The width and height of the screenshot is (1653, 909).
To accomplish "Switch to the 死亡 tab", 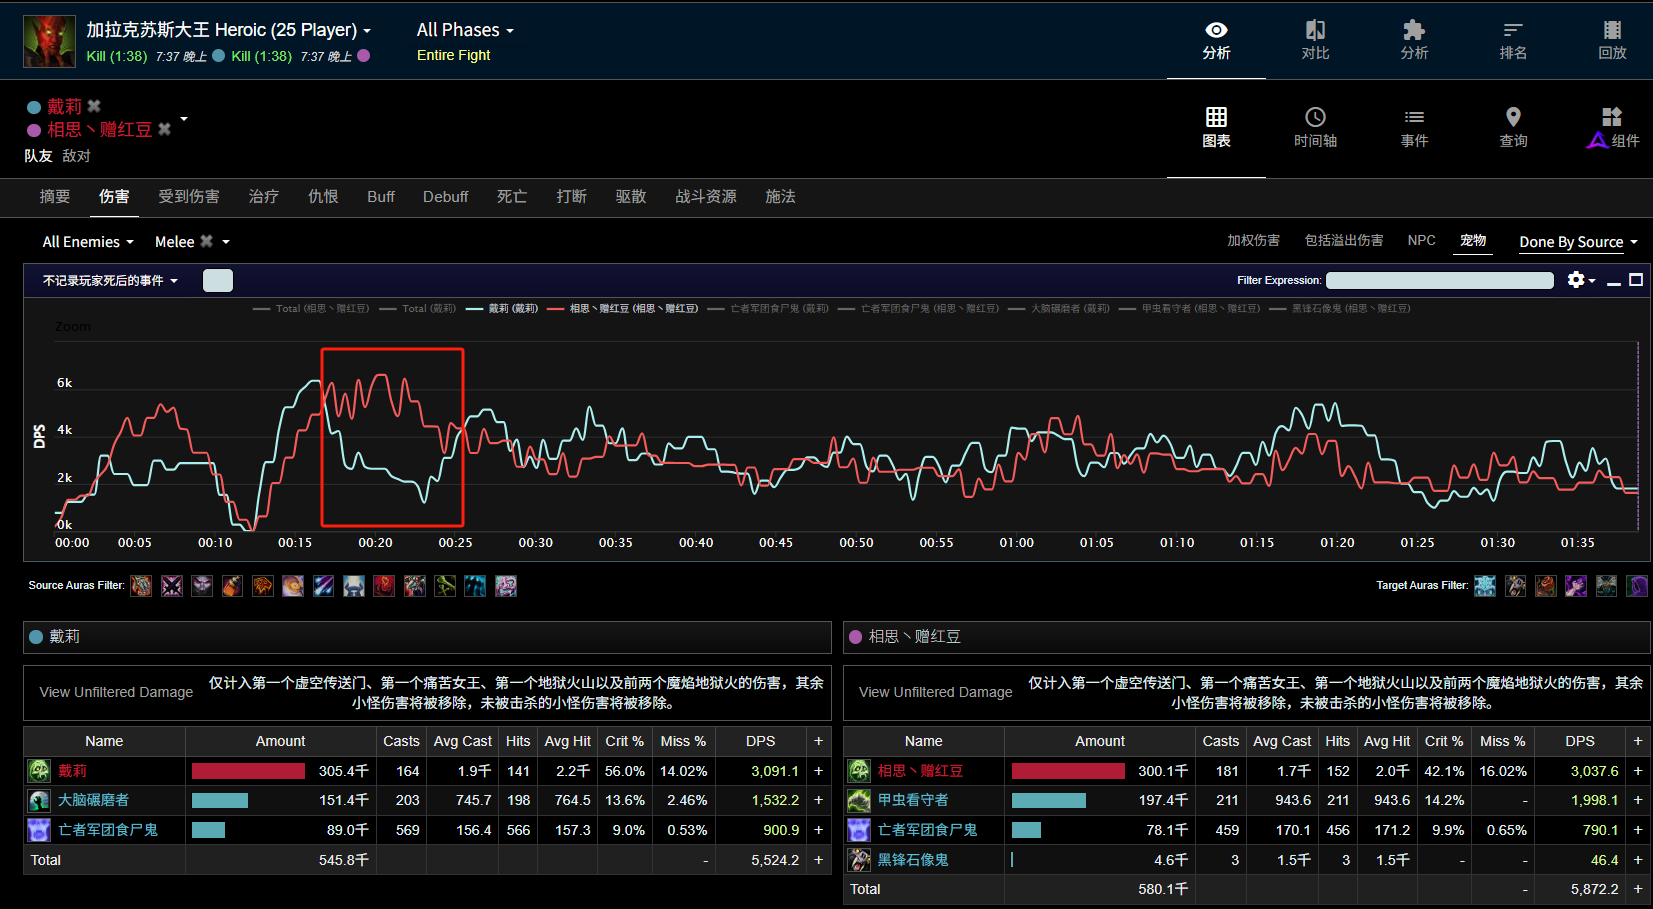I will [x=511, y=197].
